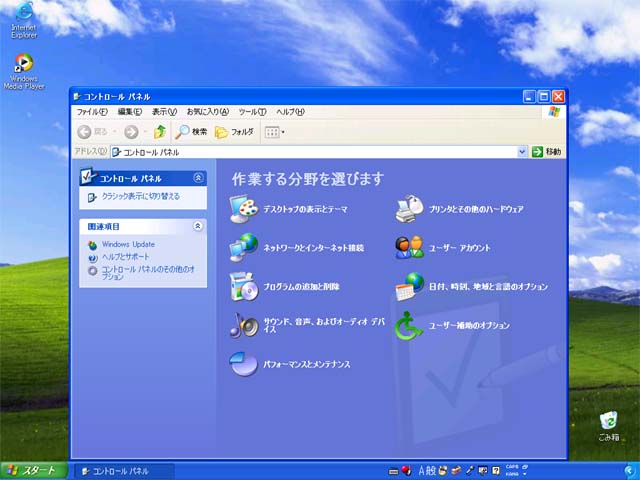
Task: Click the green Up folder toolbar icon
Action: point(160,131)
